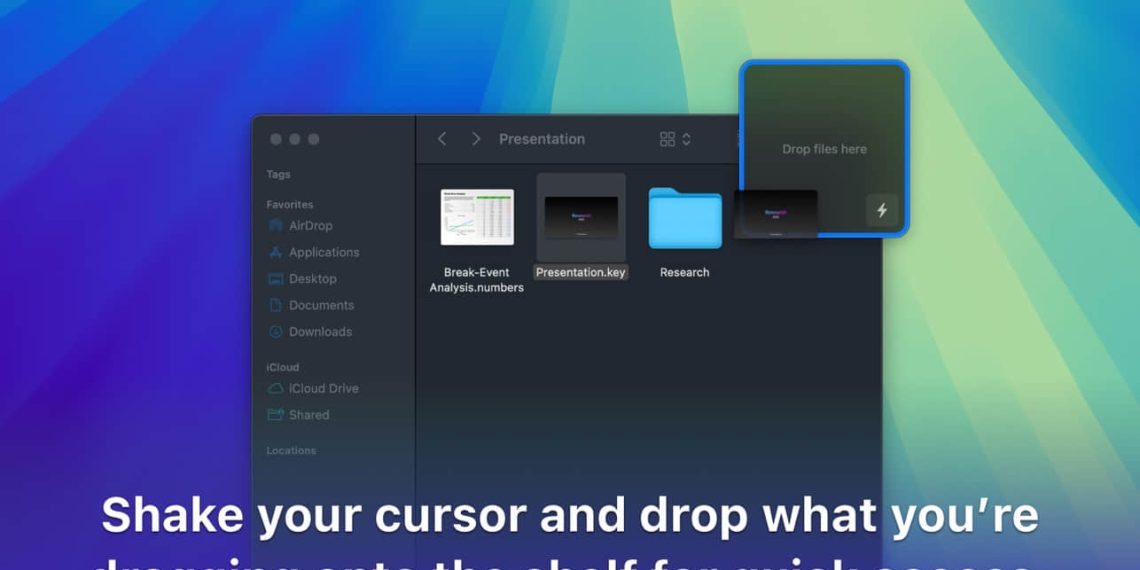The image size is (1140, 570).
Task: Select the Break-Event Analysis.numbers file
Action: point(477,241)
